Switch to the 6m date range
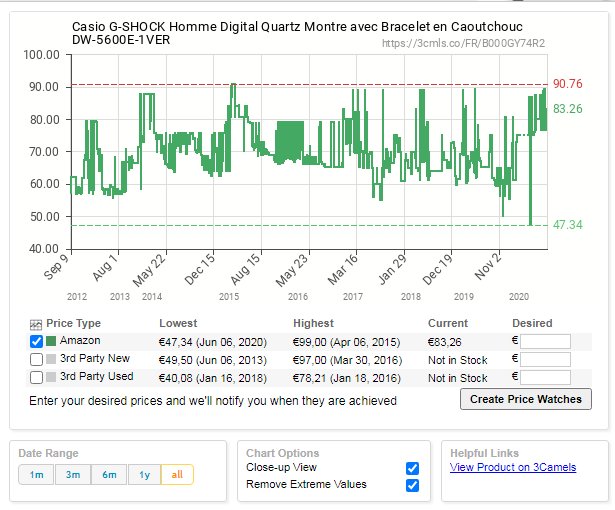This screenshot has width=615, height=510. tap(109, 475)
